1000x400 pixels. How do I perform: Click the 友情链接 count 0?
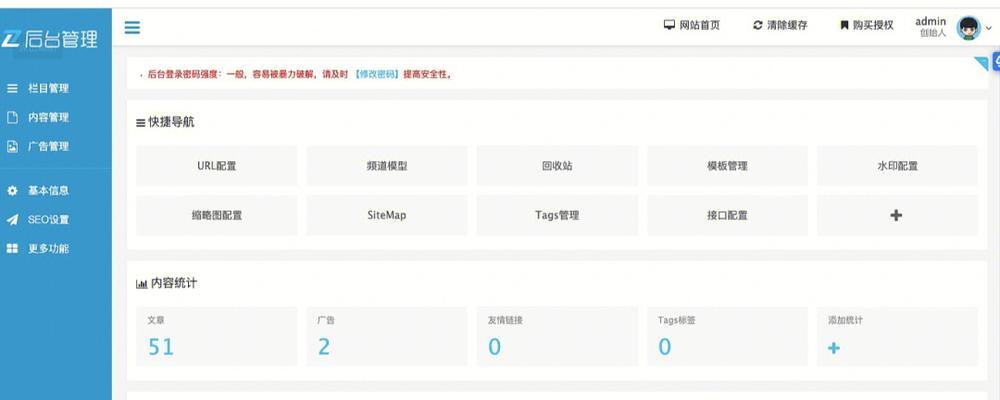tap(494, 347)
